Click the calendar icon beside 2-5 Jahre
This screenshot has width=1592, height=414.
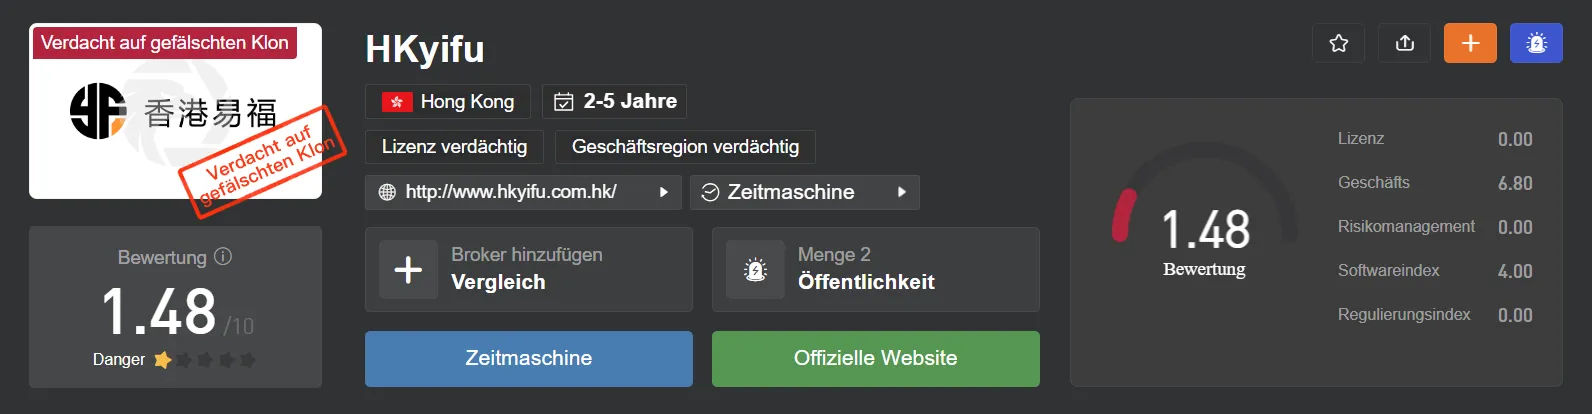tap(564, 101)
